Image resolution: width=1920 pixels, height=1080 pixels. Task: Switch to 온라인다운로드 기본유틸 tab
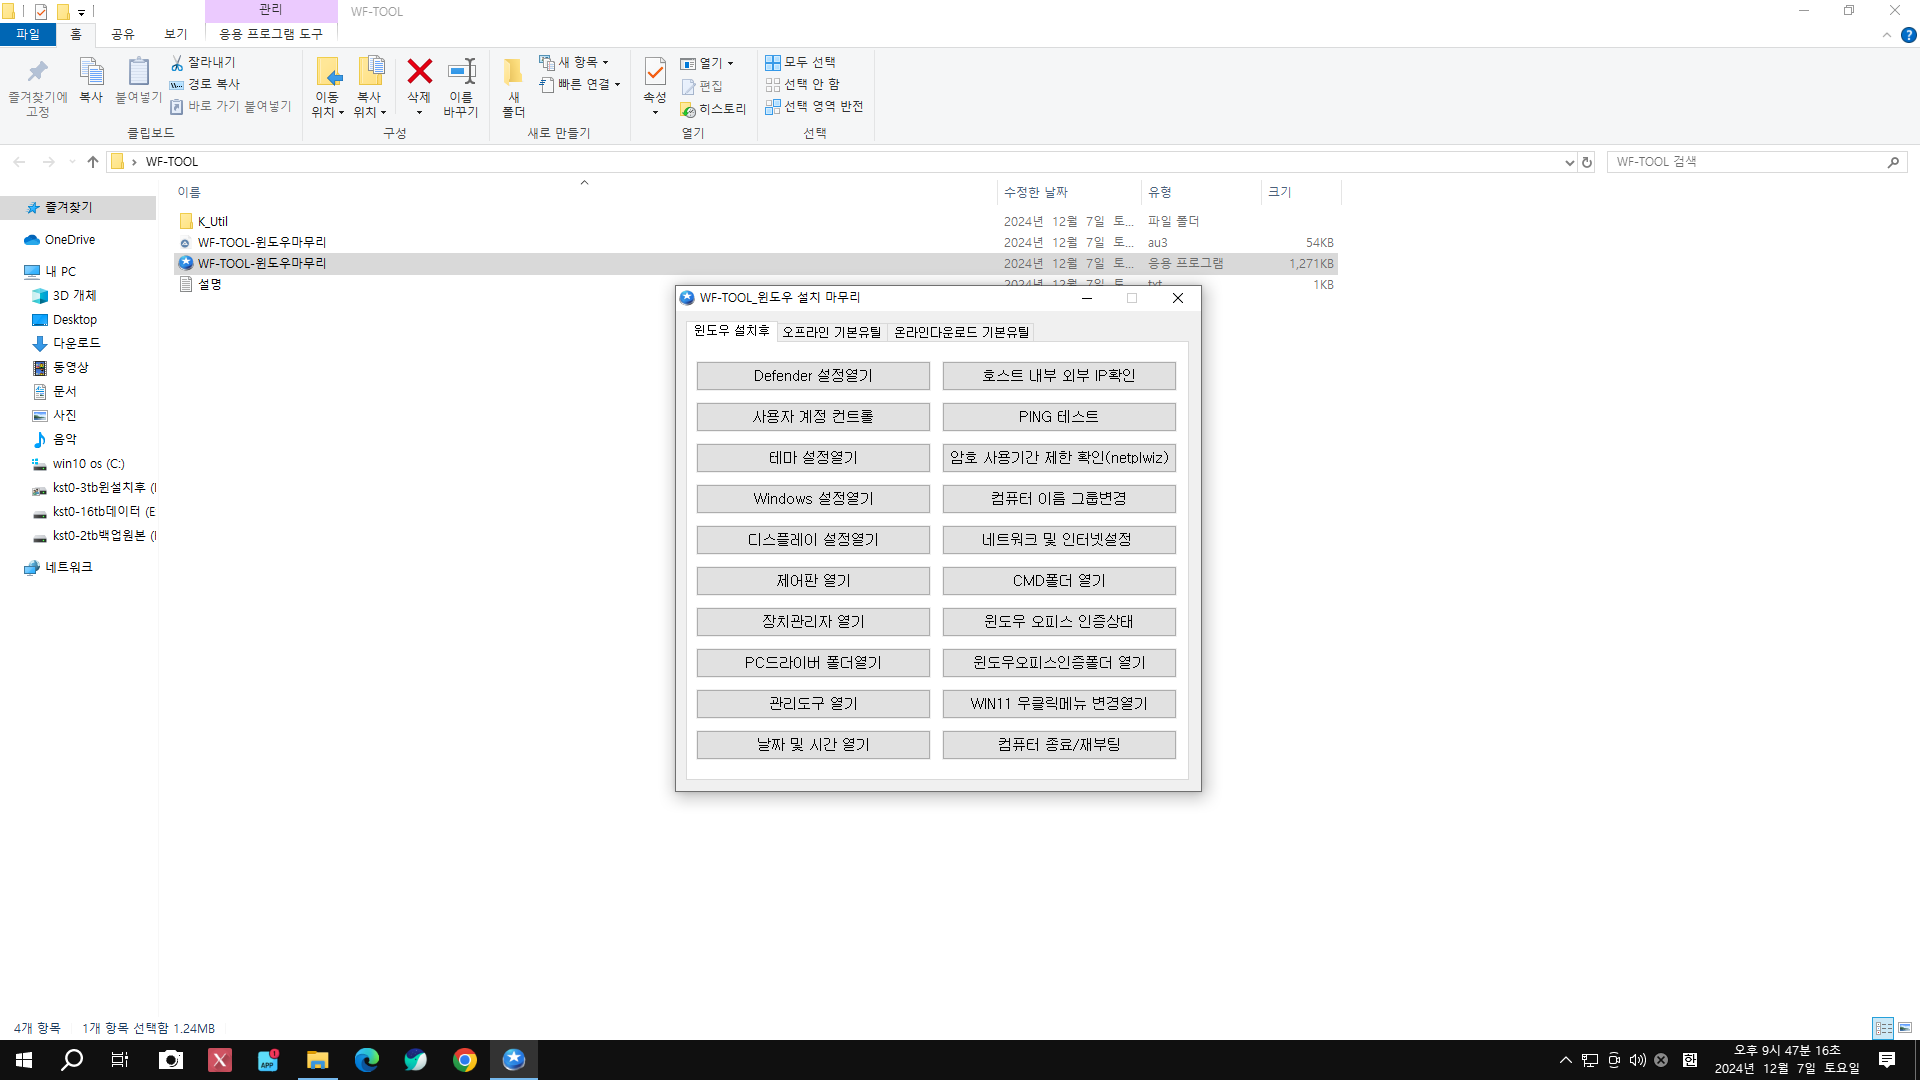click(x=961, y=332)
